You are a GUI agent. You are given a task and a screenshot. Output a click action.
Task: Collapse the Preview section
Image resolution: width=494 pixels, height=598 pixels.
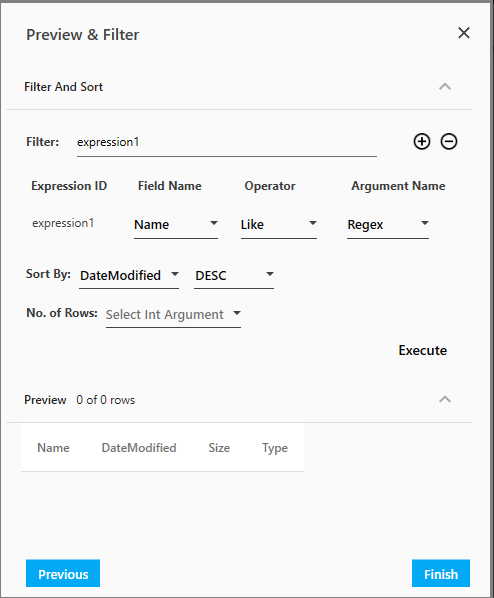445,399
